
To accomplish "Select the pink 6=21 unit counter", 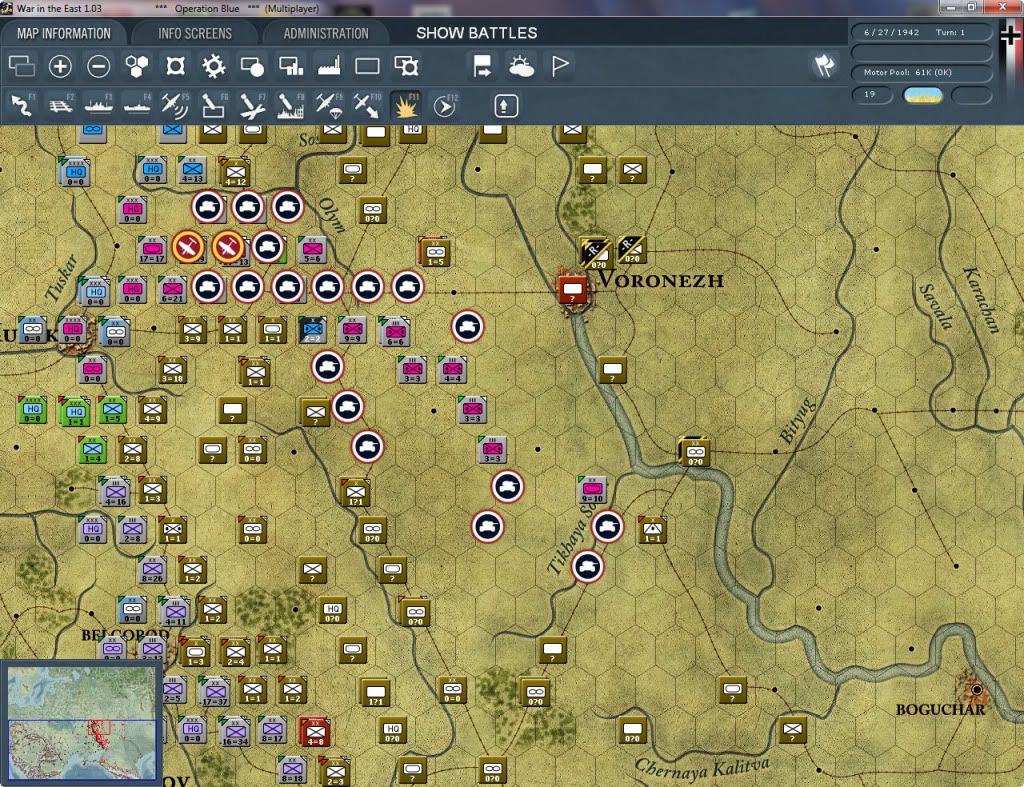I will (x=172, y=290).
